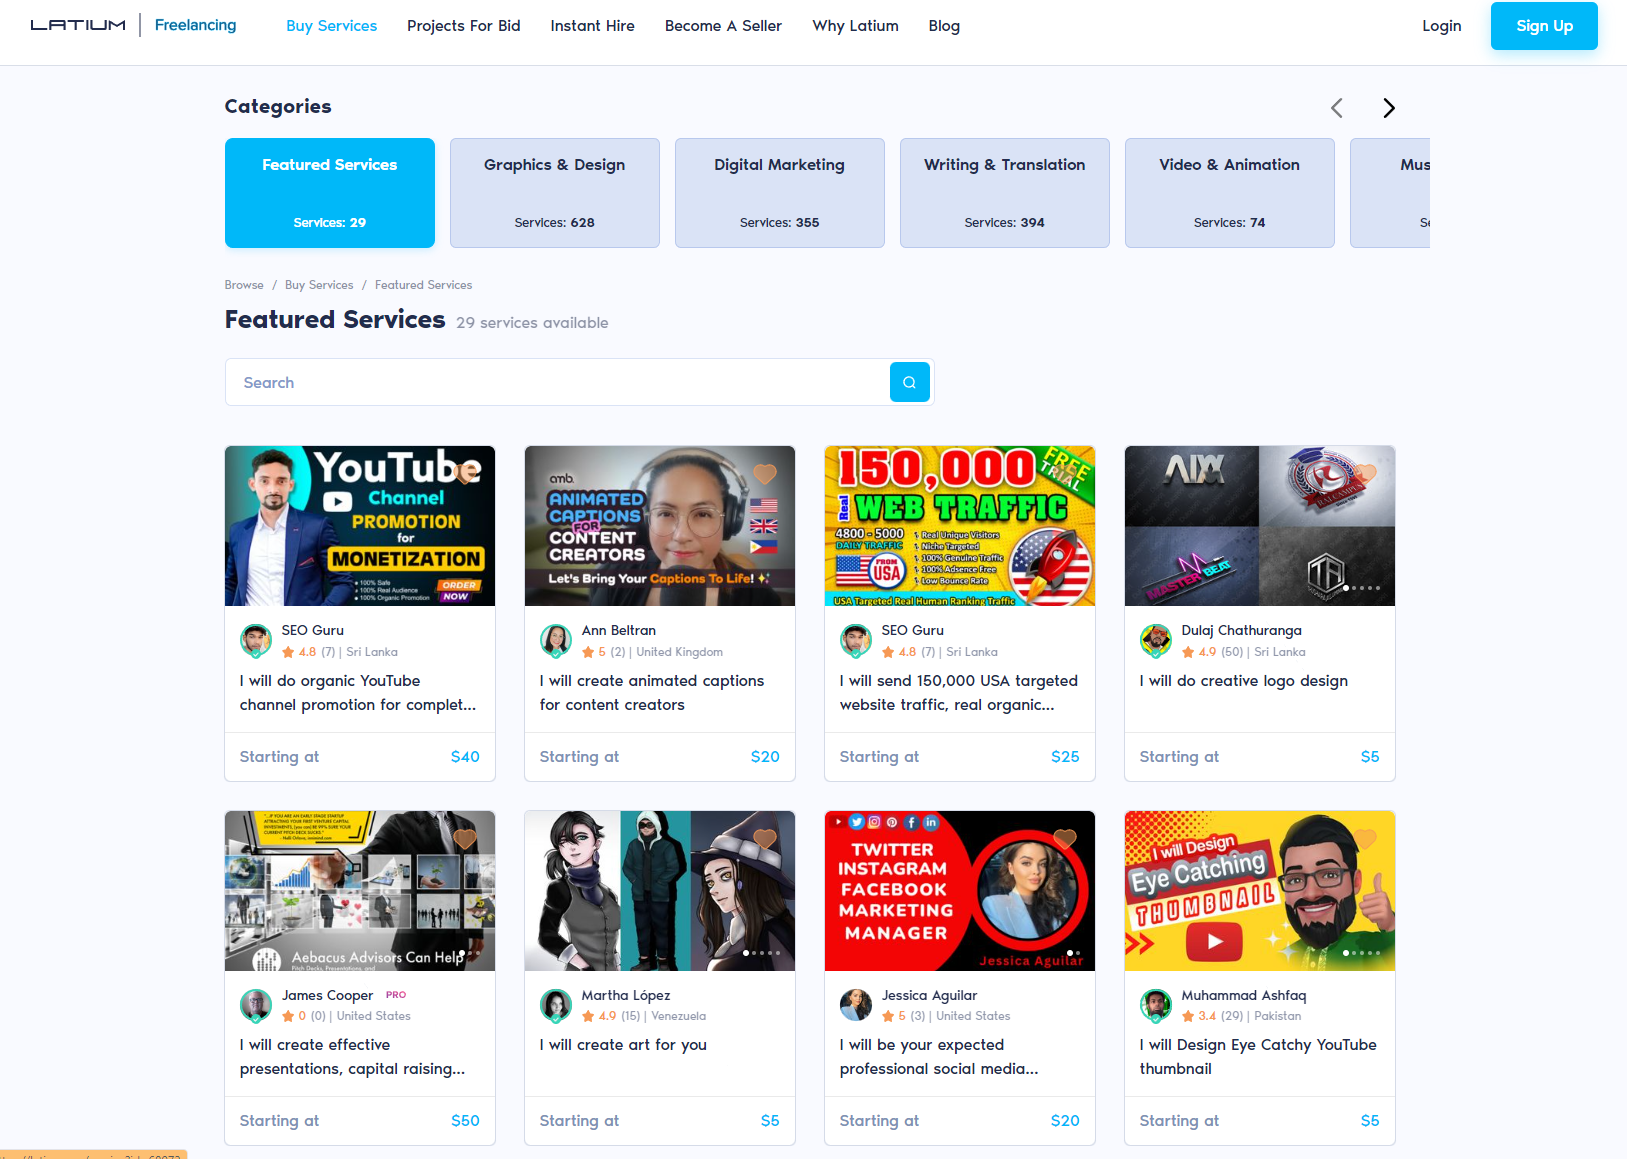1627x1159 pixels.
Task: Open Martha López's profile avatar
Action: (x=556, y=1005)
